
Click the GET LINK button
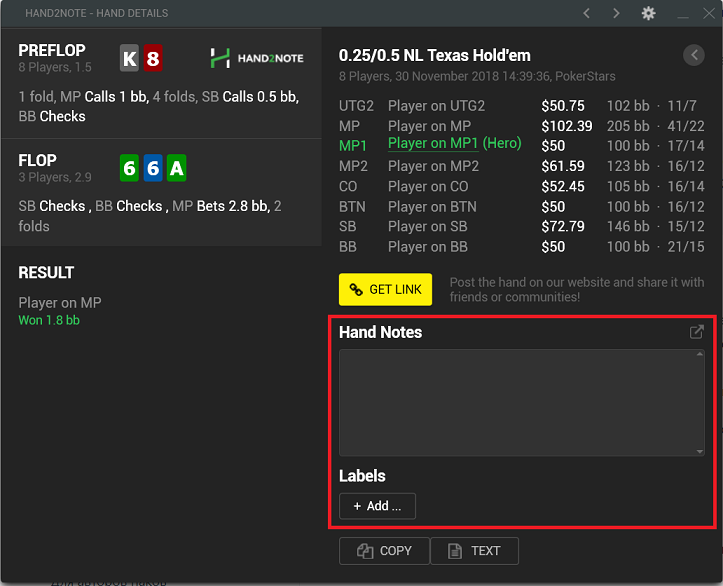385,290
